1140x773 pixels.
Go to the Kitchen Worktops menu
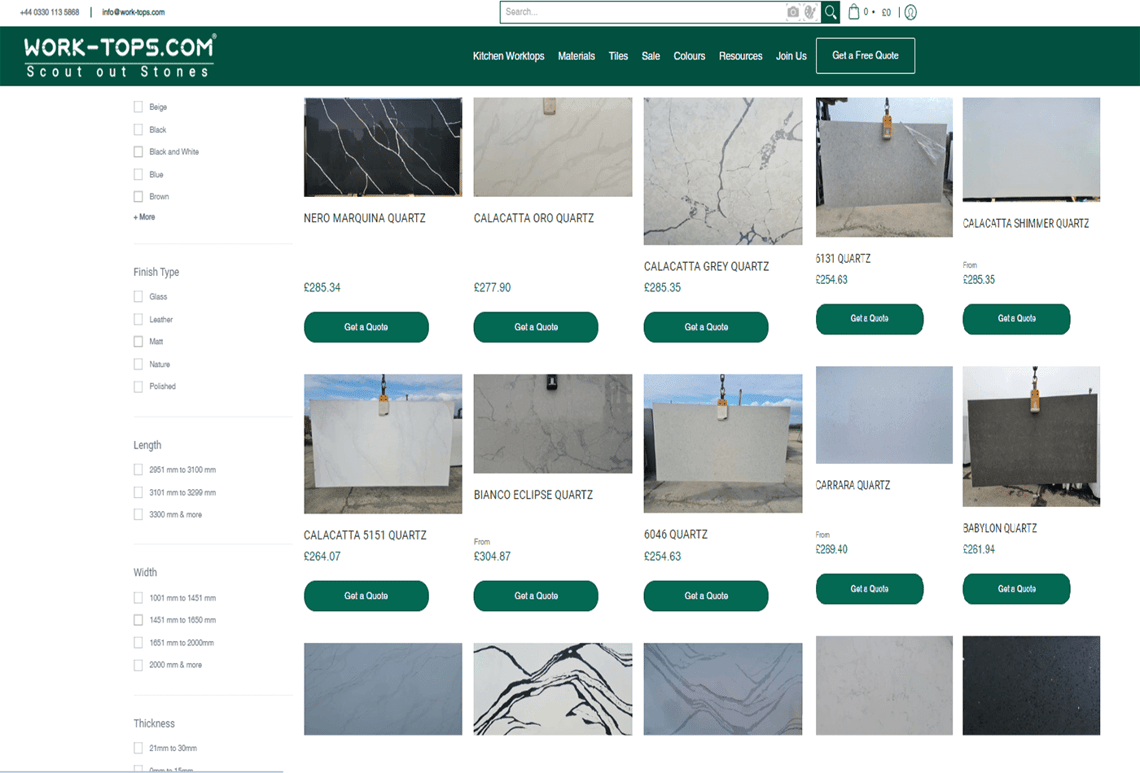[x=508, y=56]
